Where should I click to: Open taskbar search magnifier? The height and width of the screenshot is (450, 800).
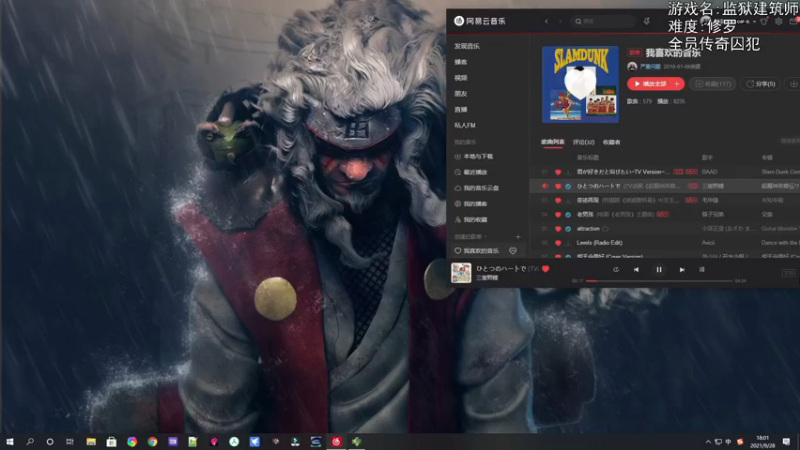tap(30, 441)
